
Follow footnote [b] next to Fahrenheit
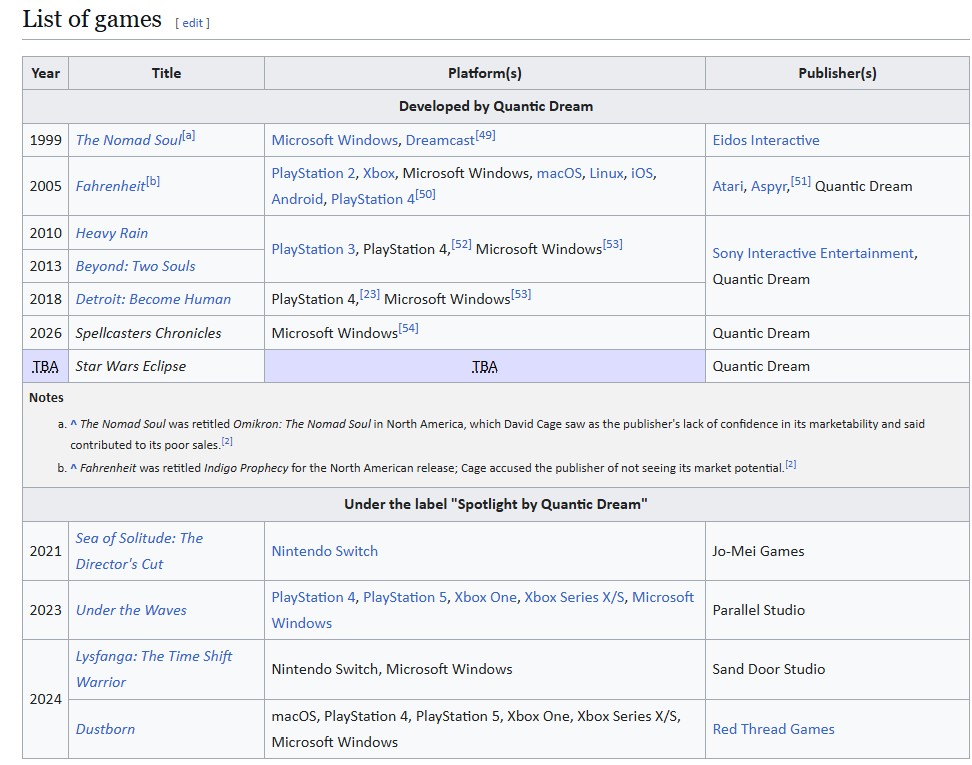pos(153,181)
